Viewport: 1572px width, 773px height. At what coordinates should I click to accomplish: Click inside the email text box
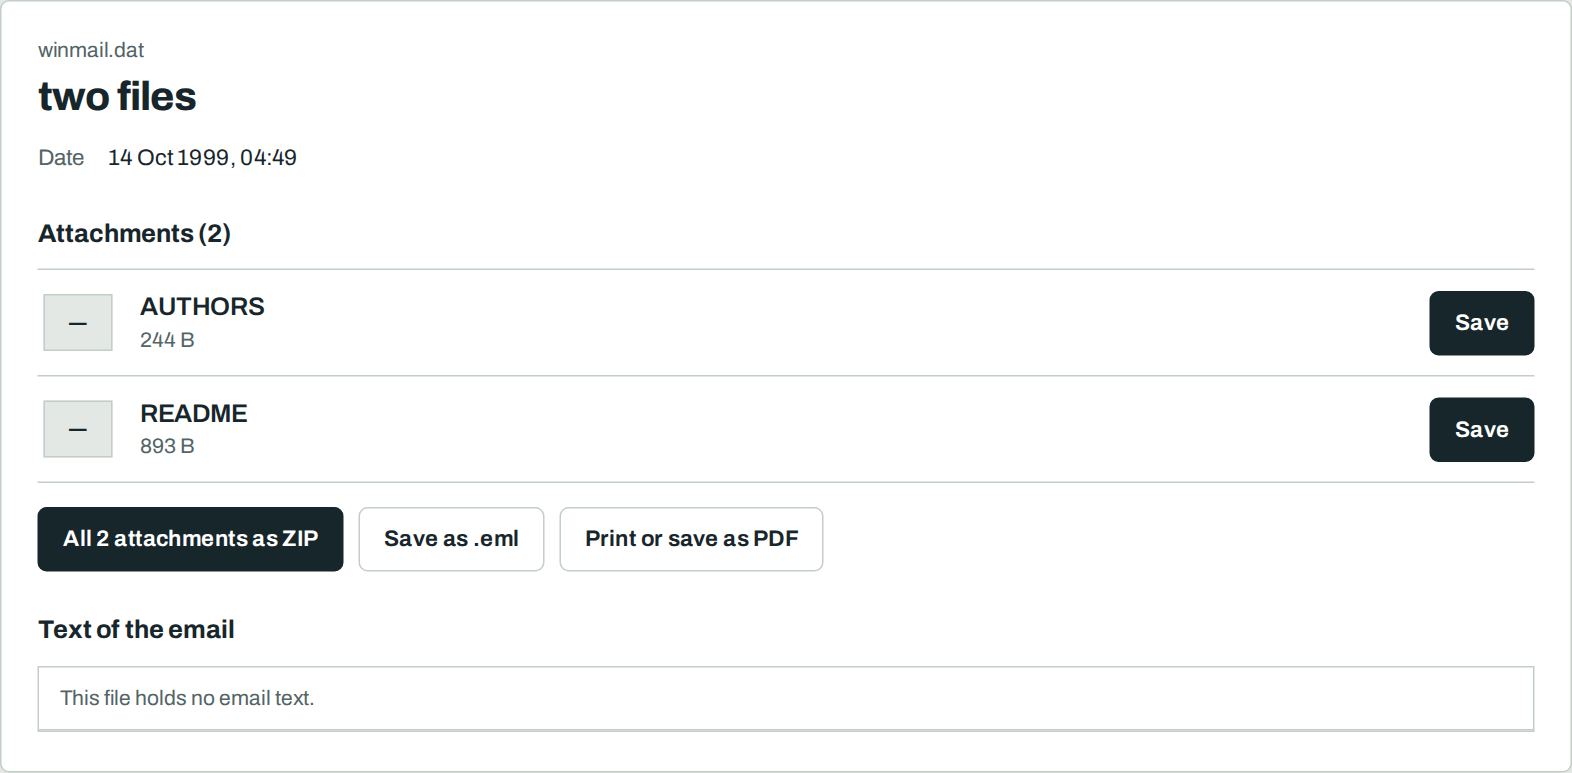[x=786, y=698]
